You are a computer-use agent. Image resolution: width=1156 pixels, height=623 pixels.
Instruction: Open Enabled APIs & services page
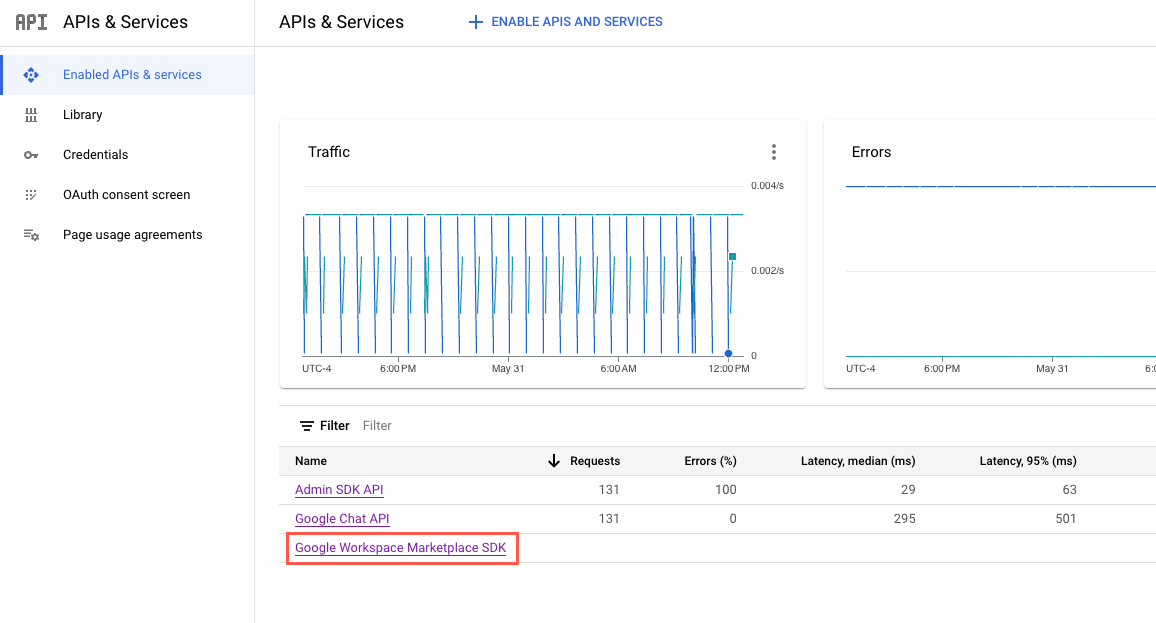coord(132,75)
